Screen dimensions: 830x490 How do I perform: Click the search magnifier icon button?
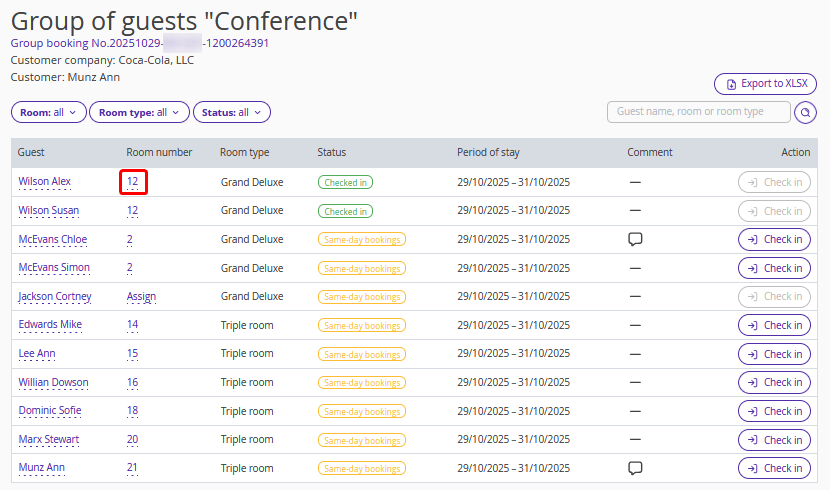[805, 113]
